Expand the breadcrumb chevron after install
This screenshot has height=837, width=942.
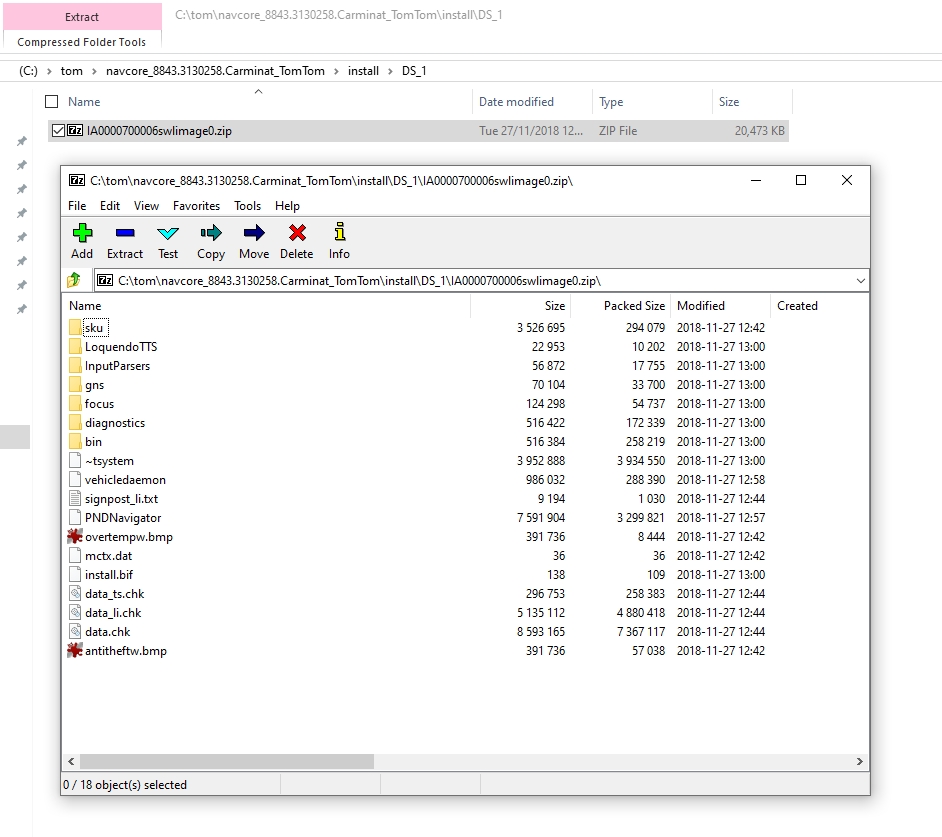(x=390, y=71)
